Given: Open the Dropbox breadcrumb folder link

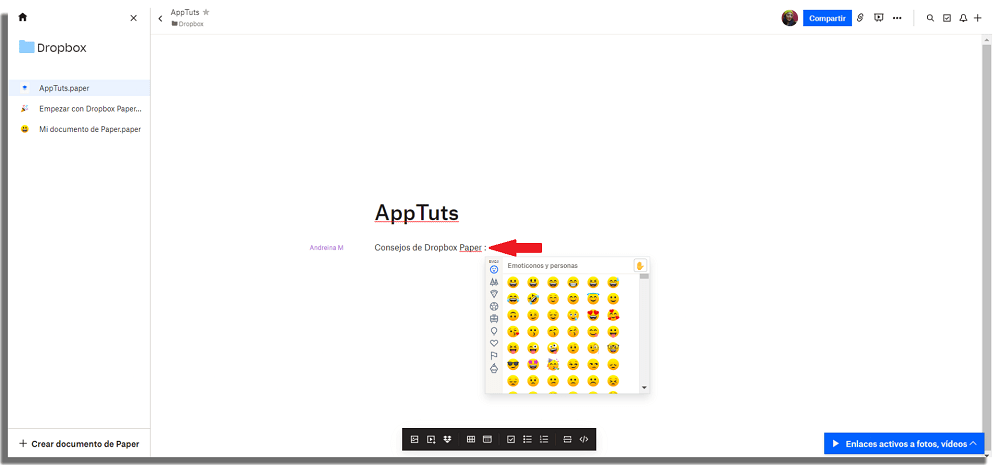Looking at the screenshot, I should click(188, 24).
